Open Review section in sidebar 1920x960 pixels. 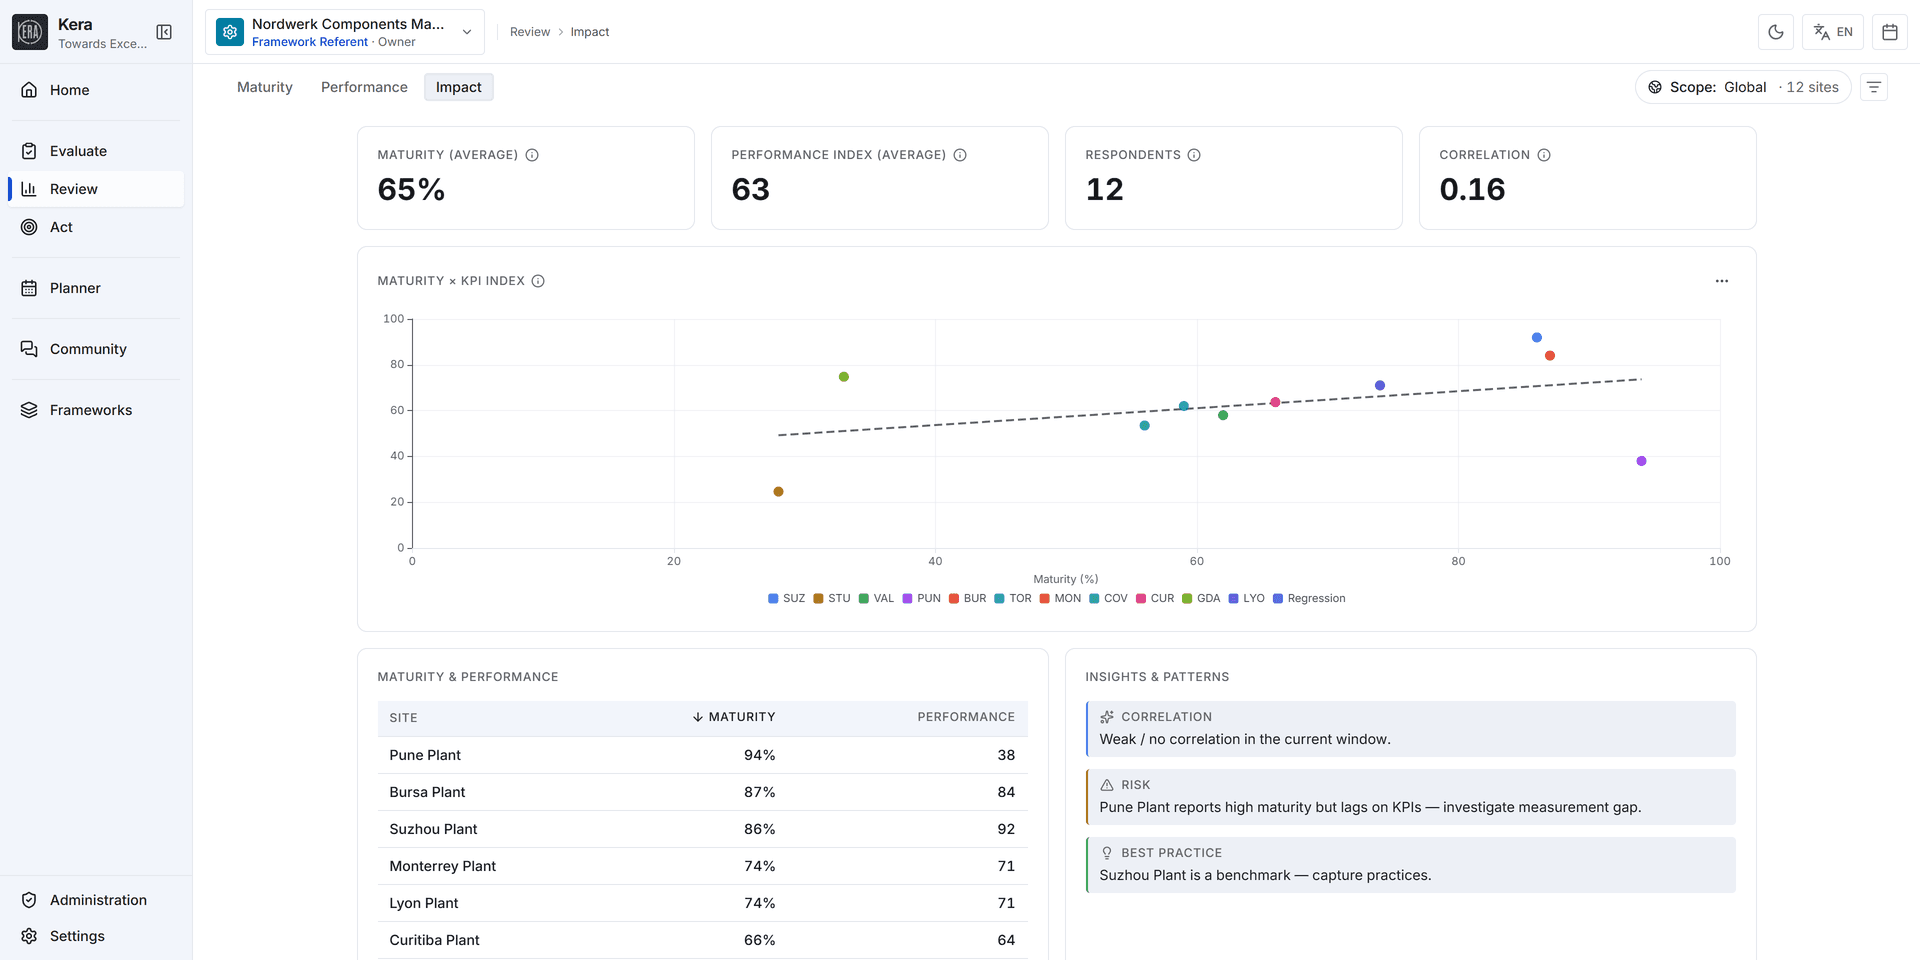(x=96, y=189)
